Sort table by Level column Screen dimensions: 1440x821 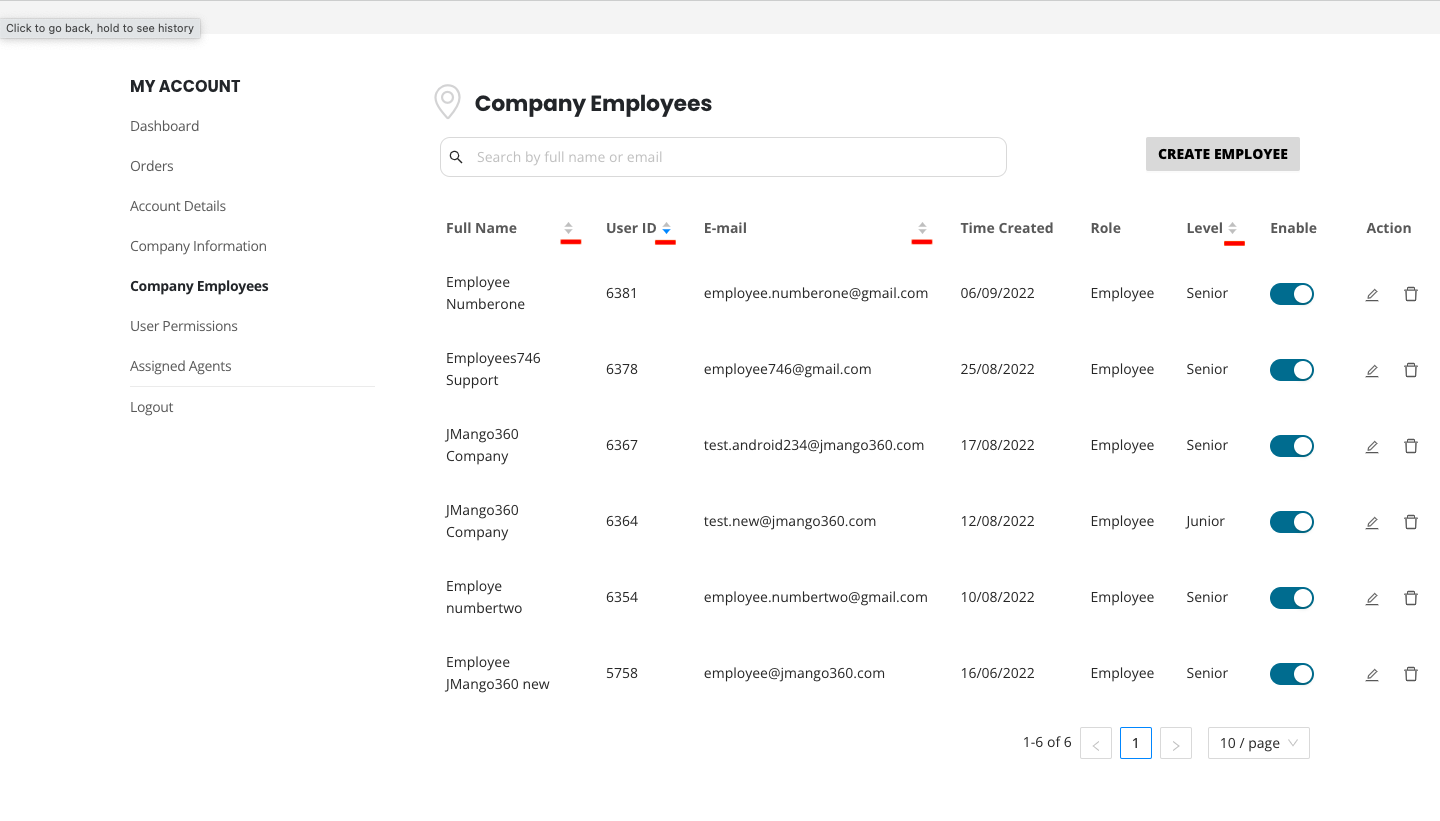click(x=1233, y=228)
